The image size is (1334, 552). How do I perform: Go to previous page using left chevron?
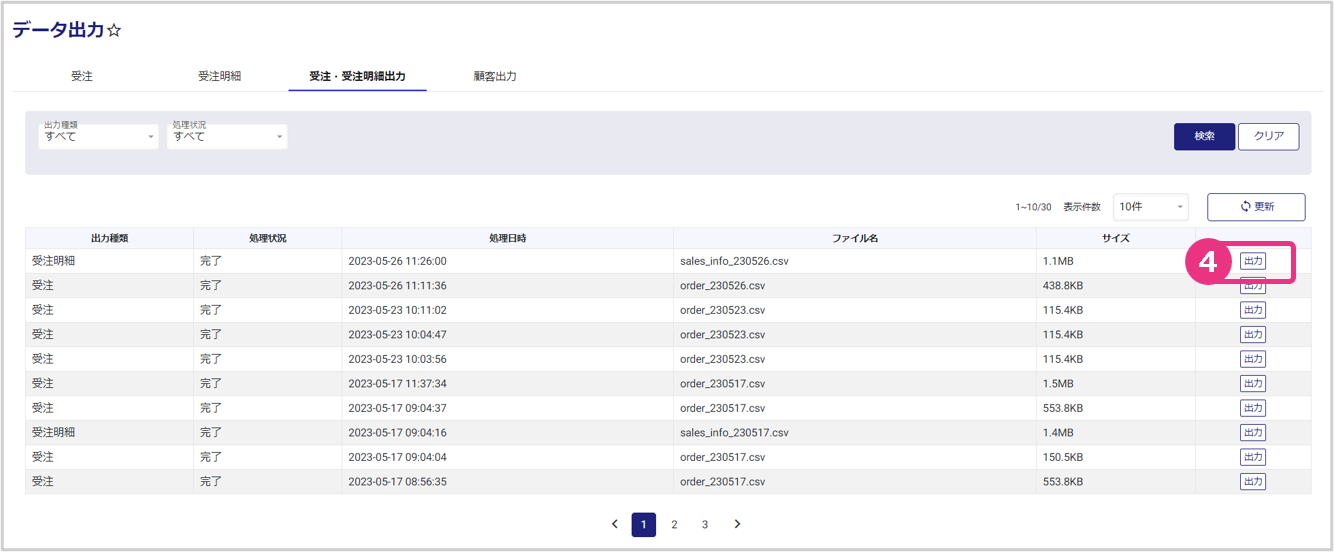pyautogui.click(x=614, y=524)
